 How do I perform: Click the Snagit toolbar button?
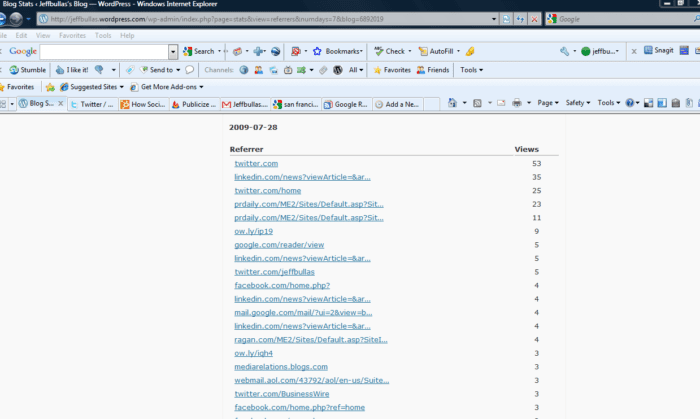coord(658,50)
